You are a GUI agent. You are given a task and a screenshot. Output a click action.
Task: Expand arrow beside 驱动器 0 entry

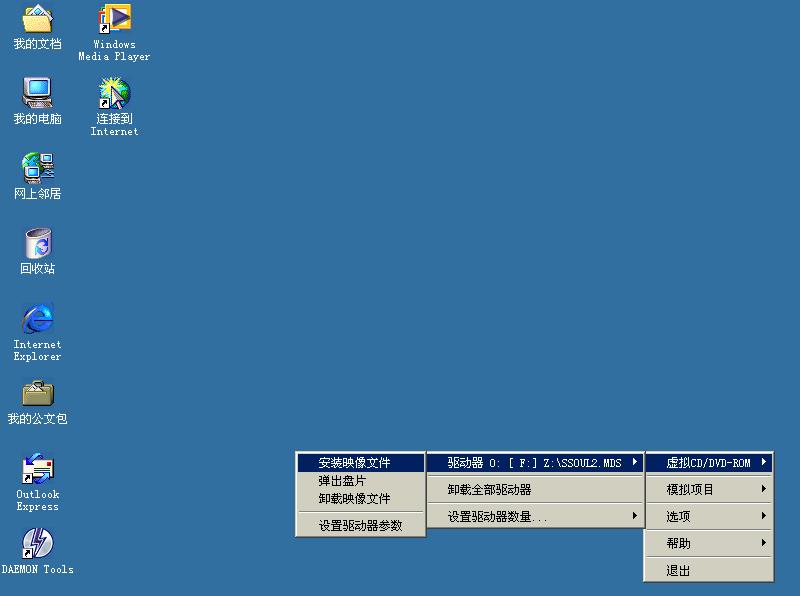[635, 462]
